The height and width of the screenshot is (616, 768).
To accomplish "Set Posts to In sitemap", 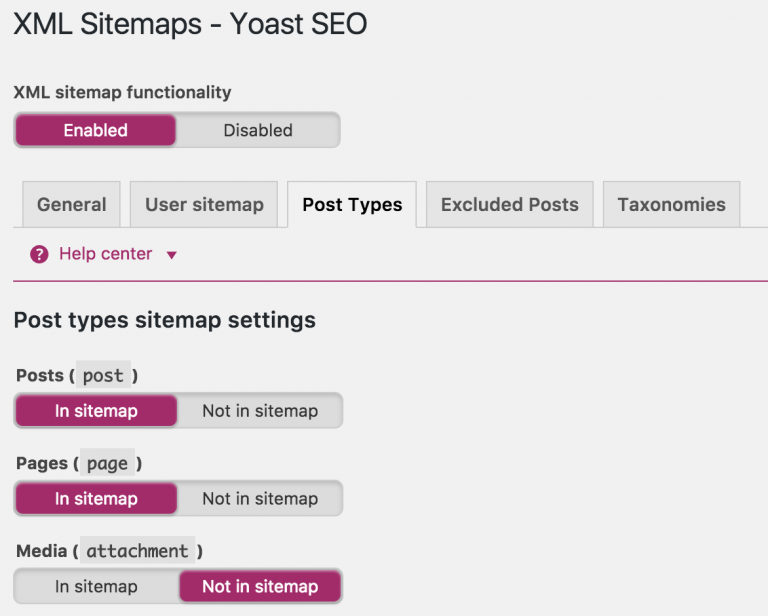I will tap(96, 411).
